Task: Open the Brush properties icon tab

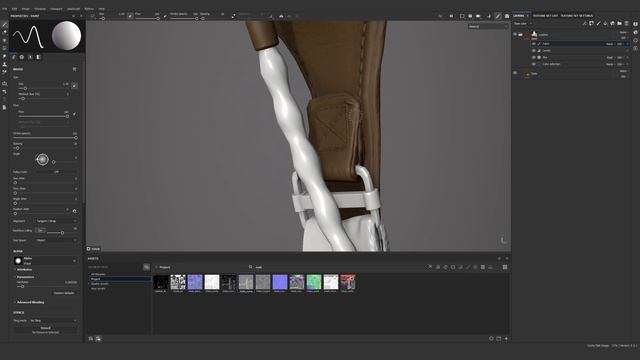Action: (14, 57)
